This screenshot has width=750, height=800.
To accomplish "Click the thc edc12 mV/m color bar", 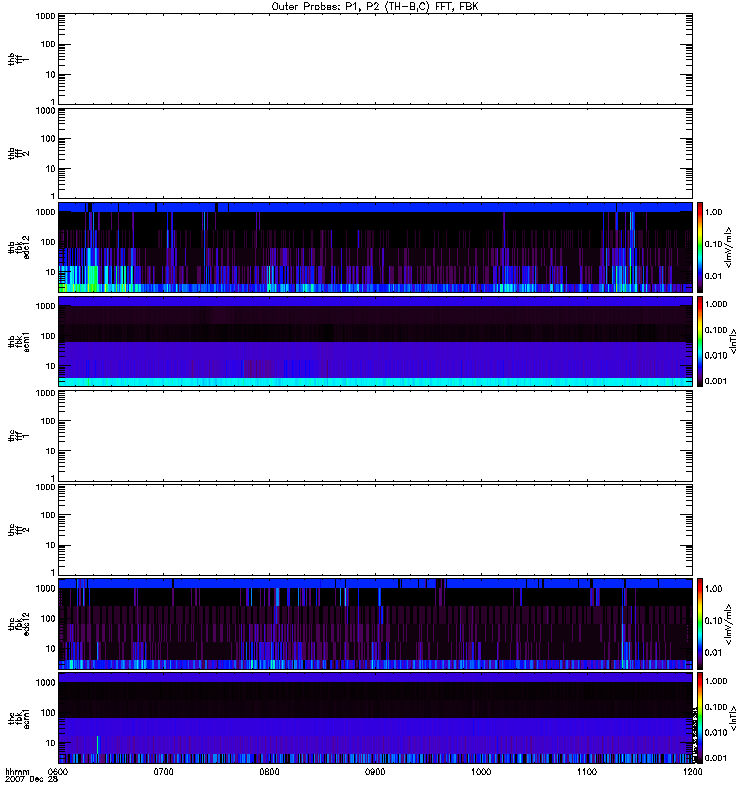I will click(702, 622).
